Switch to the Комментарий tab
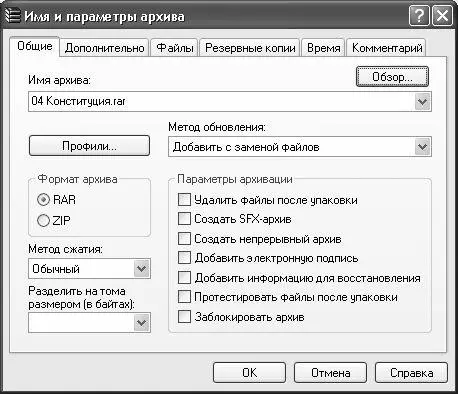Image resolution: width=458 pixels, height=394 pixels. (387, 48)
